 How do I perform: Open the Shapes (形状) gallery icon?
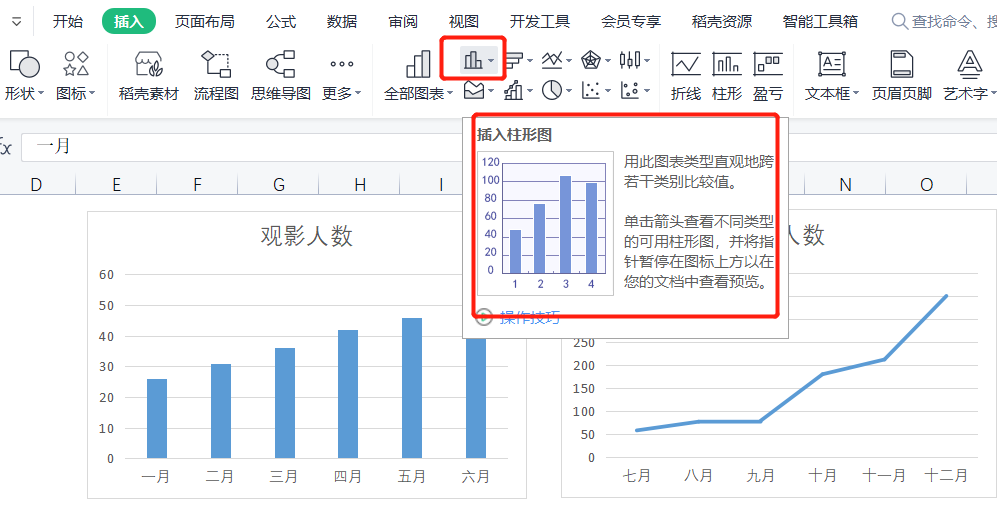pyautogui.click(x=24, y=64)
